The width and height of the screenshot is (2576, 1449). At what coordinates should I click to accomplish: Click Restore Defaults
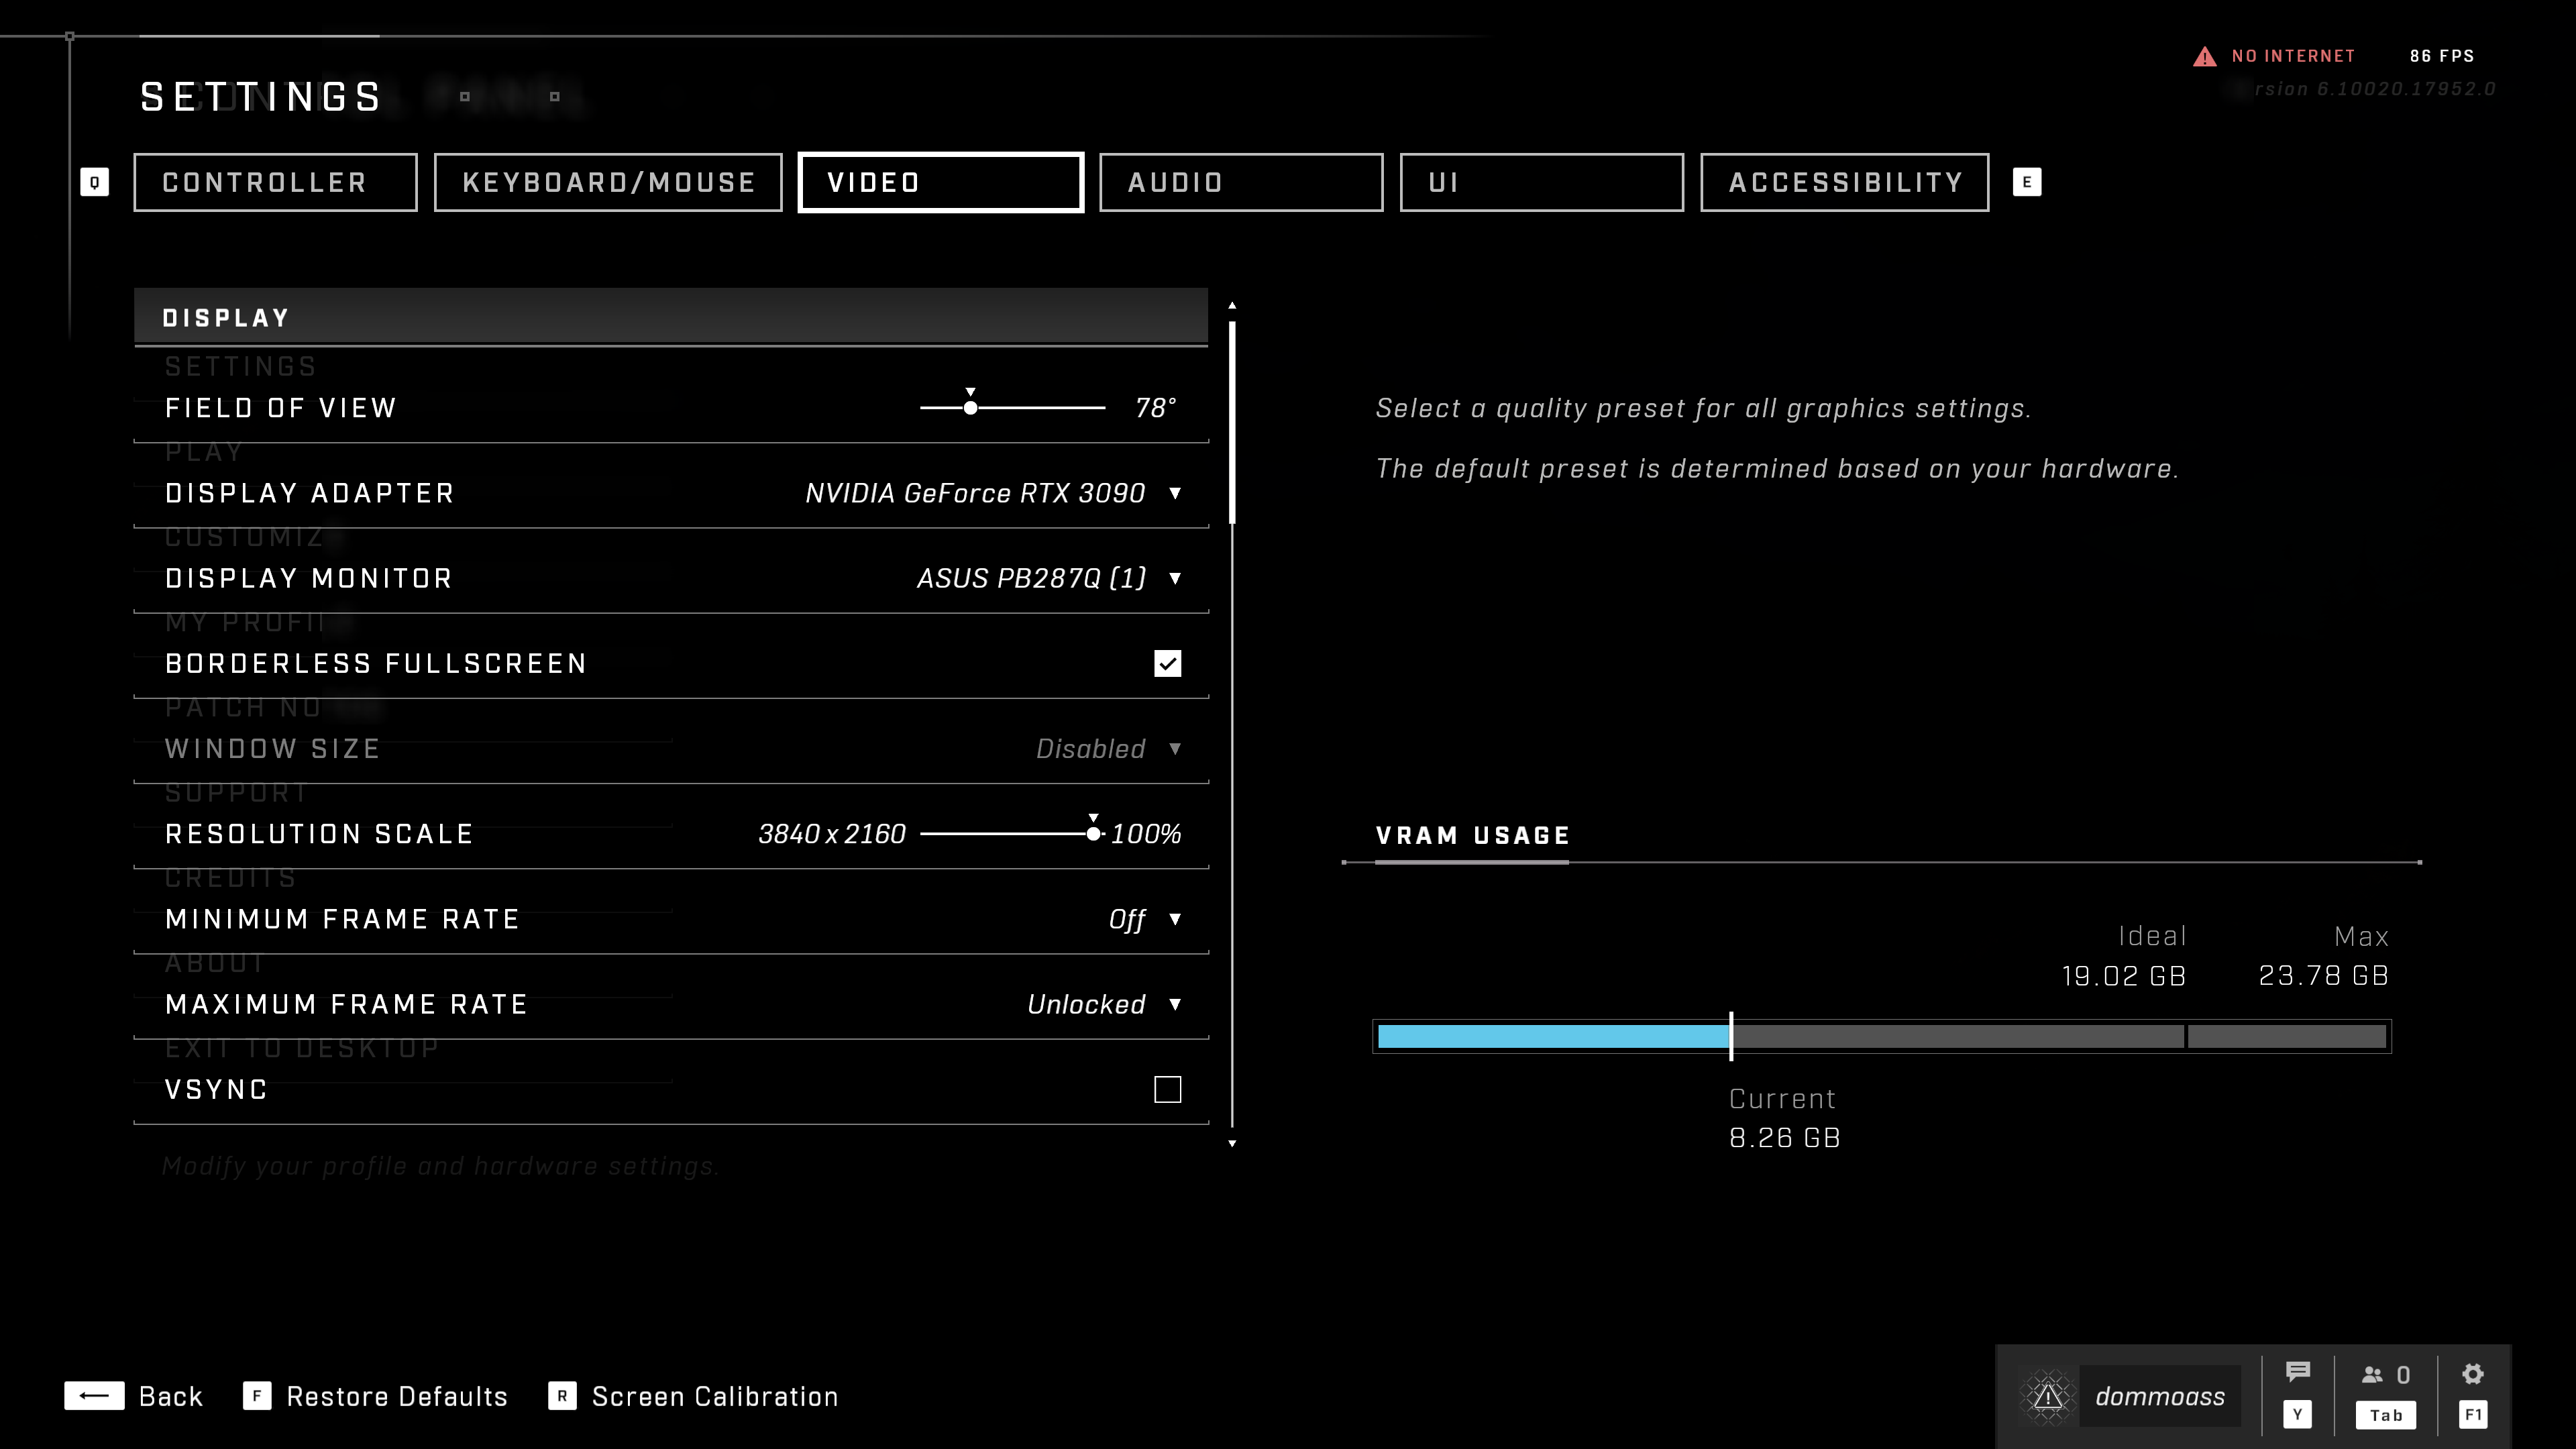coord(396,1396)
